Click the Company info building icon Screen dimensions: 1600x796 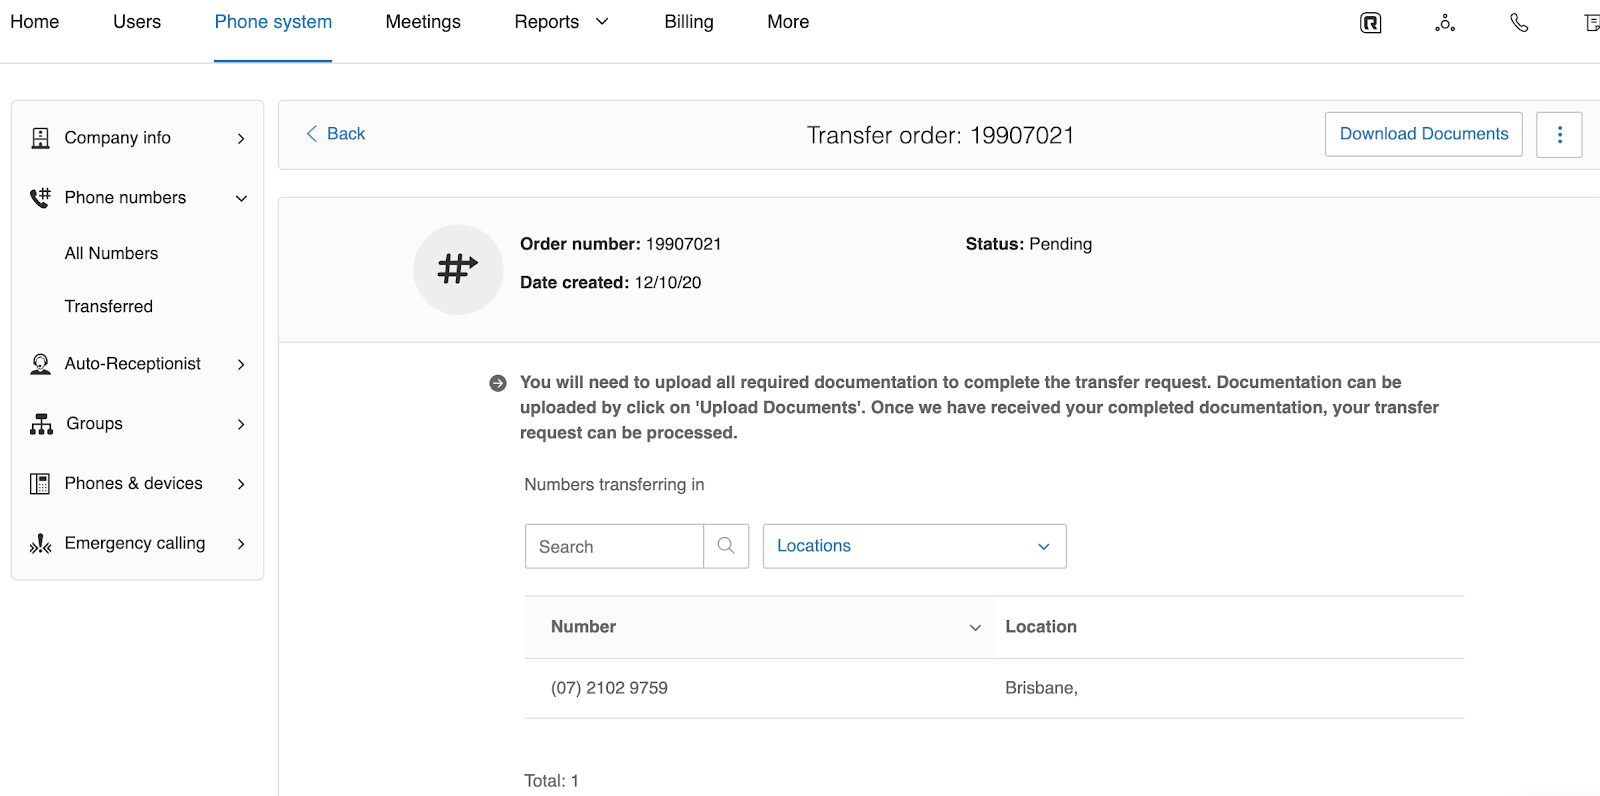point(40,138)
